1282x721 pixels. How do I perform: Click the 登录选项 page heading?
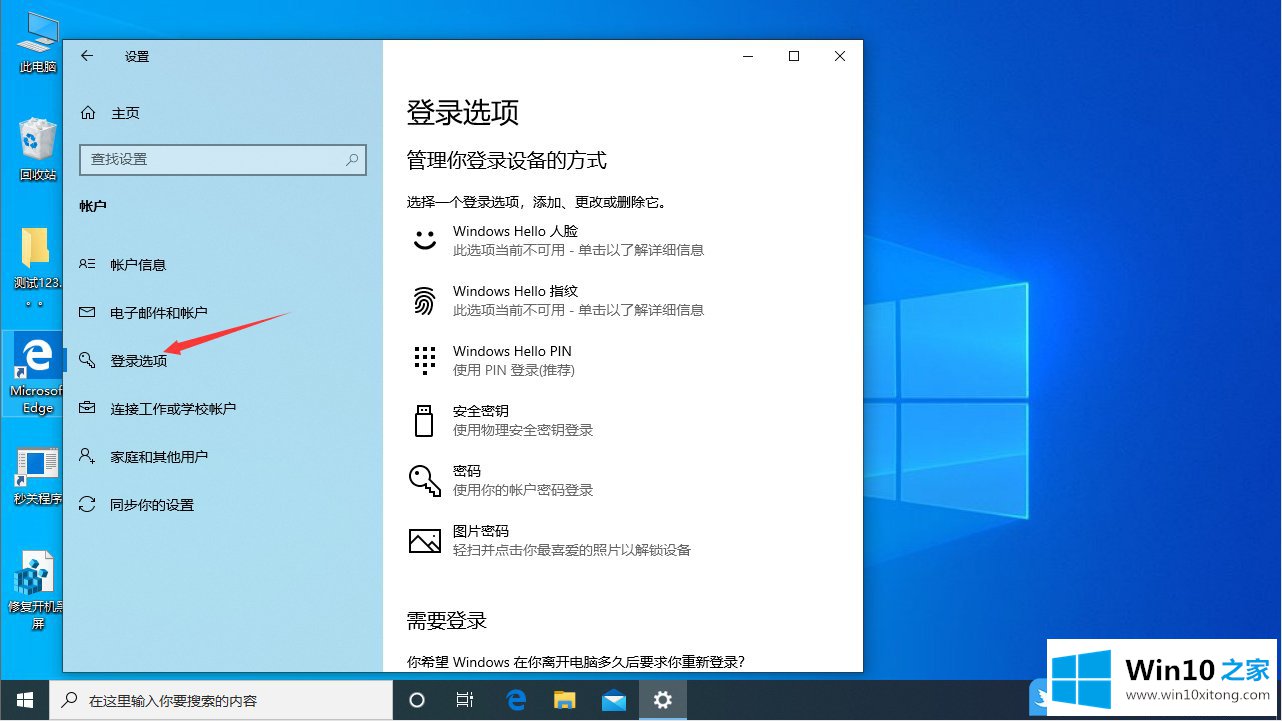(463, 112)
